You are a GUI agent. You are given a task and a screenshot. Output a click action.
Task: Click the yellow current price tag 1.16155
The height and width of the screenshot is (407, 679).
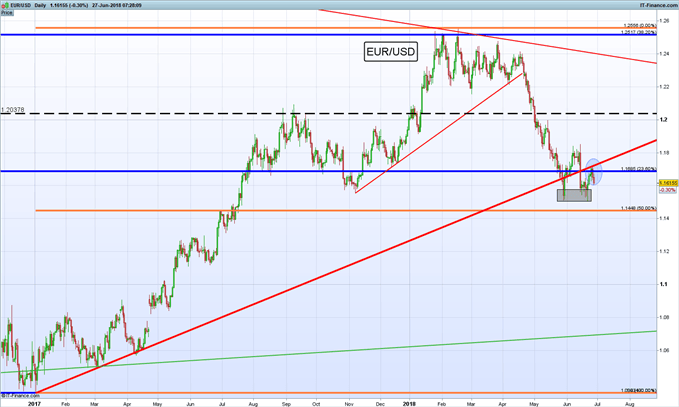[x=668, y=183]
